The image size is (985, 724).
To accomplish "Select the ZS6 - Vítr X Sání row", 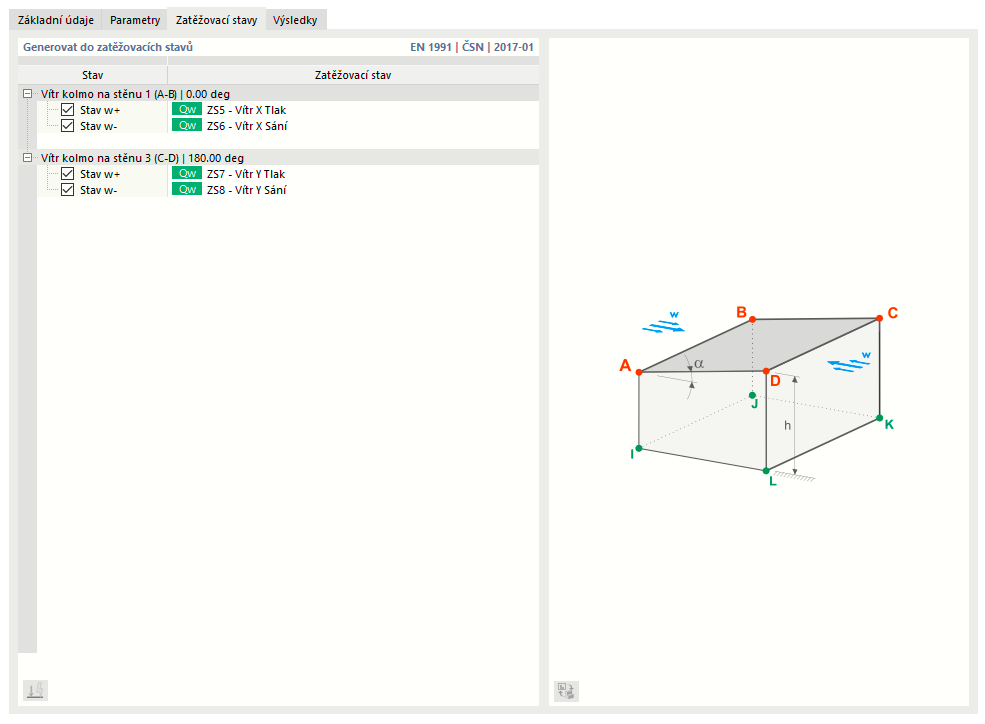I will pos(246,126).
